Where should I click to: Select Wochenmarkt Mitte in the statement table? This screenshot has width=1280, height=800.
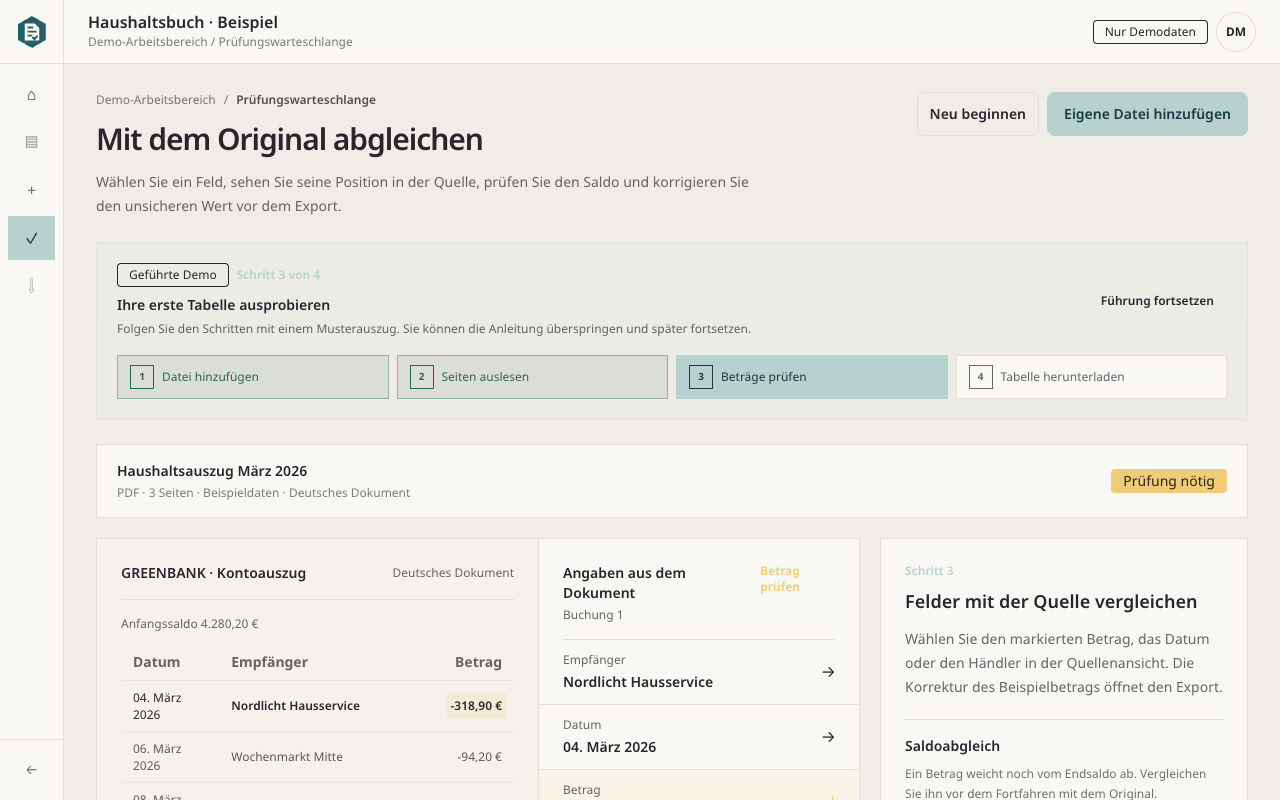pos(287,757)
